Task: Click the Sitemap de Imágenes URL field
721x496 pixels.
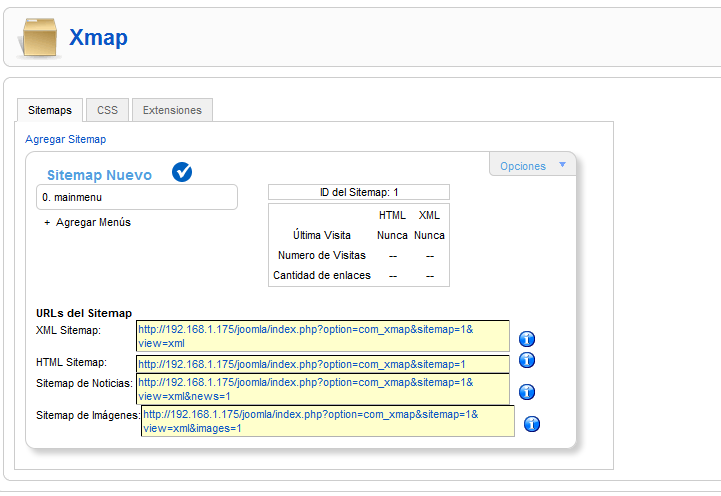Action: (327, 421)
